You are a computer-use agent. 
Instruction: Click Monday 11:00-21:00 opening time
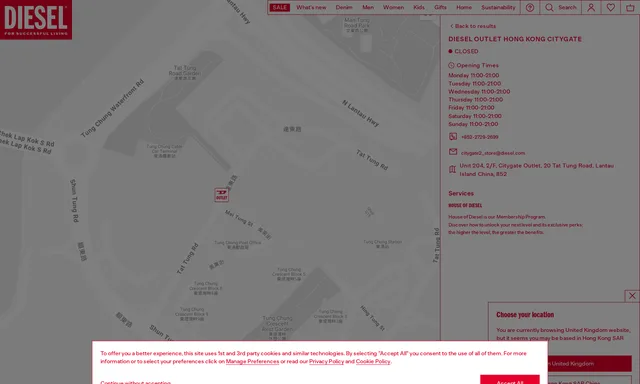tap(473, 75)
